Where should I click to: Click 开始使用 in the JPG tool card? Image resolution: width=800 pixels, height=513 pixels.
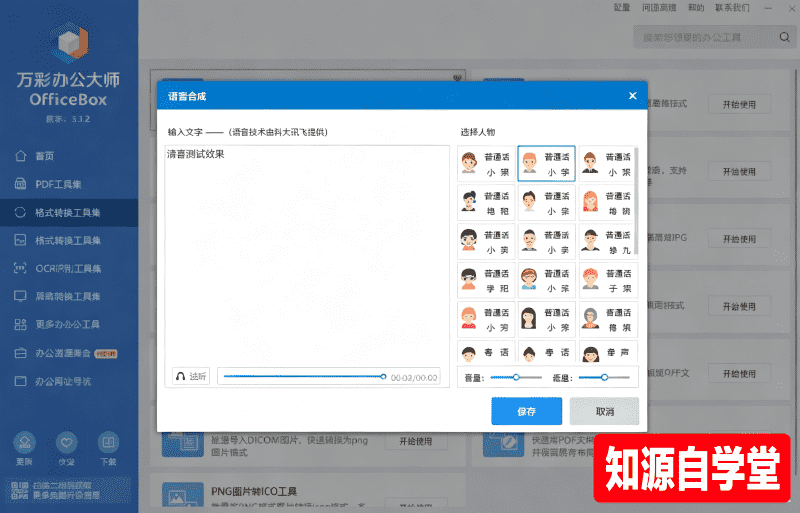[739, 239]
